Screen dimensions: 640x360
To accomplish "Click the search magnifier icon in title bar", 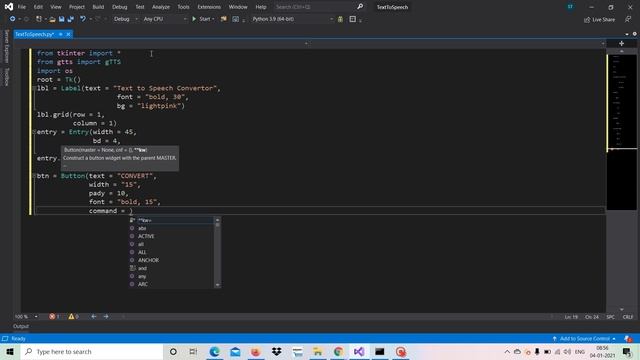I will tap(360, 7).
